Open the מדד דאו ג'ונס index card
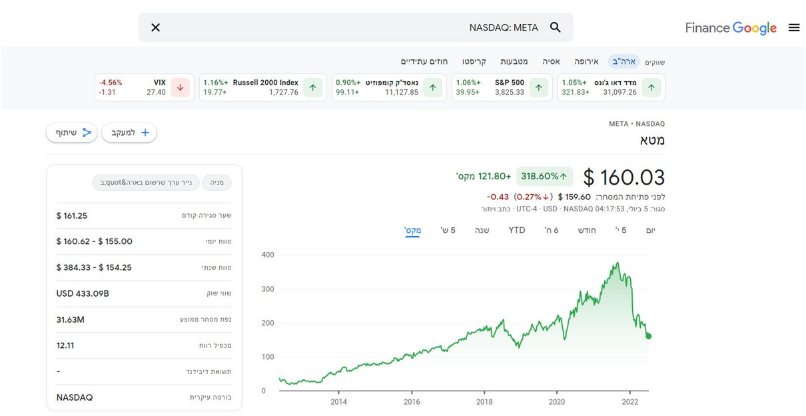The width and height of the screenshot is (806, 416). 610,87
